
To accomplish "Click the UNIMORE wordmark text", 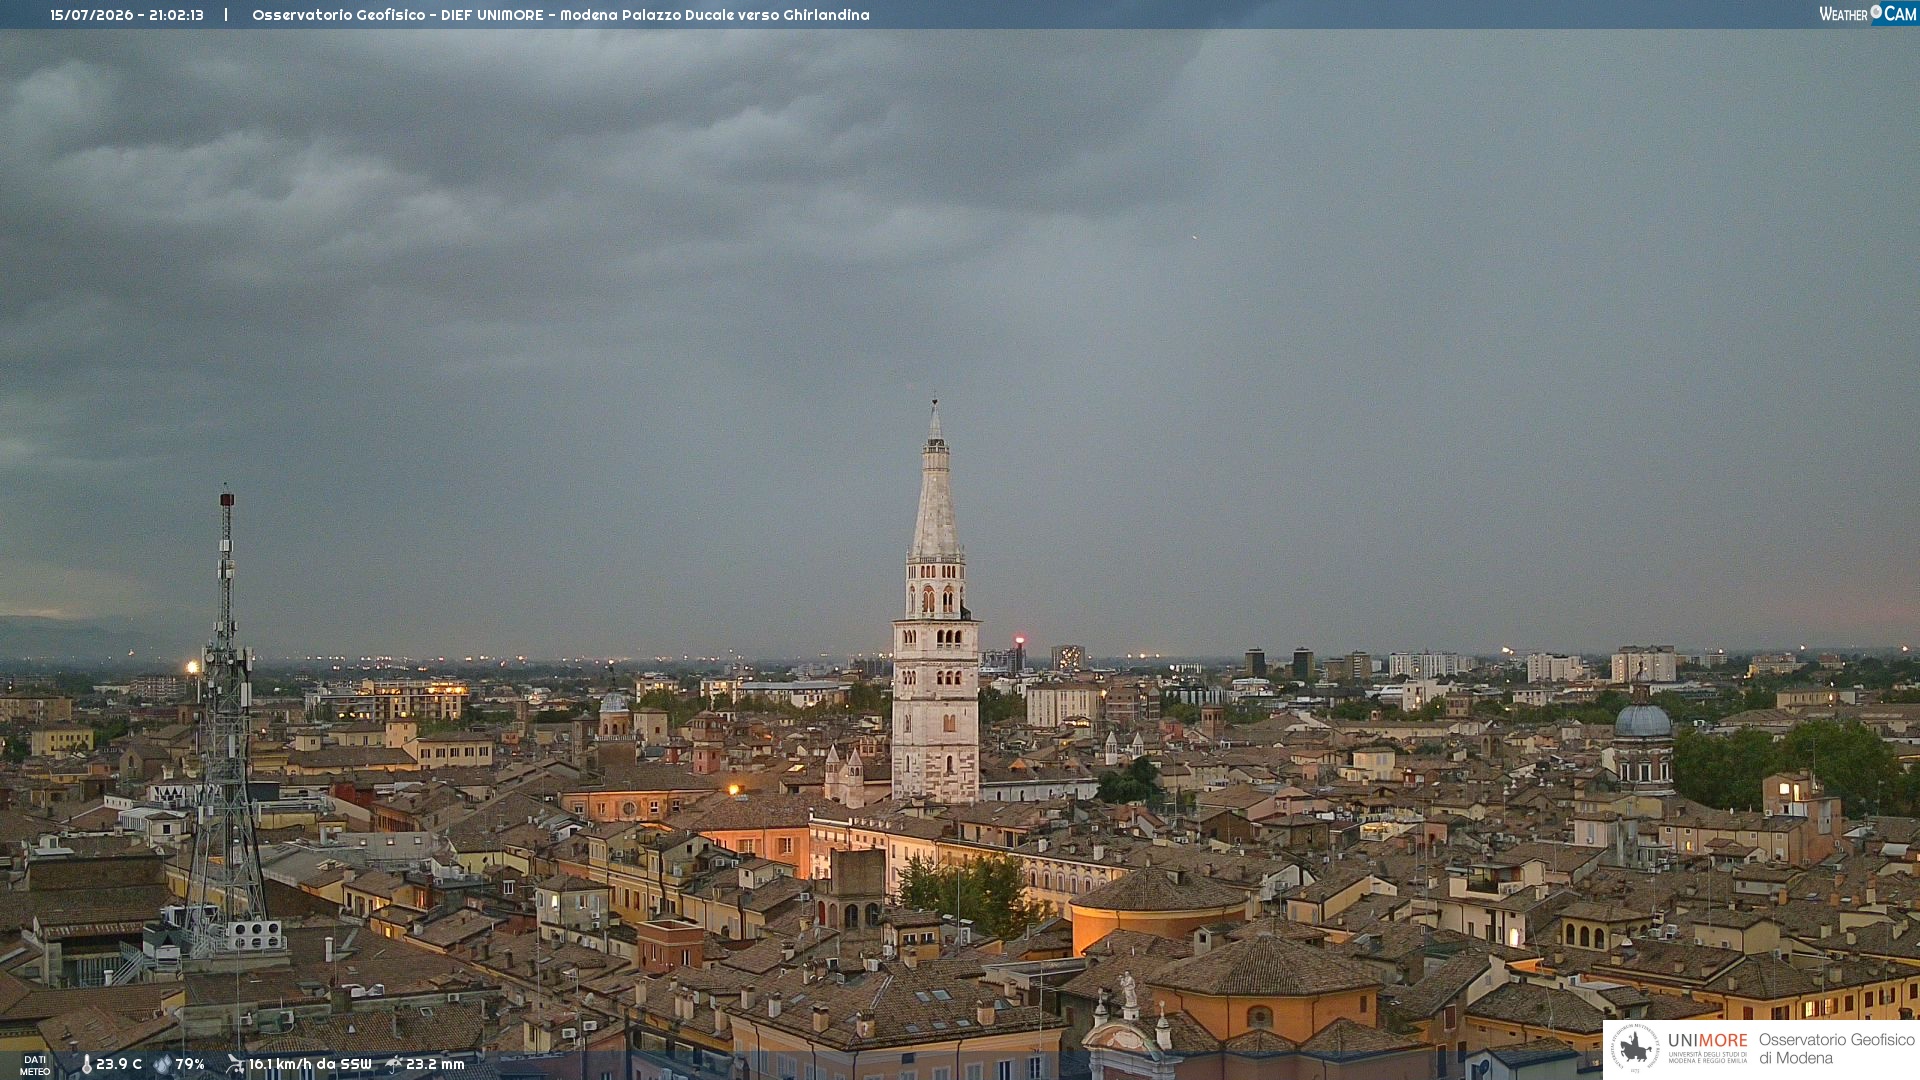I will pos(1708,1040).
